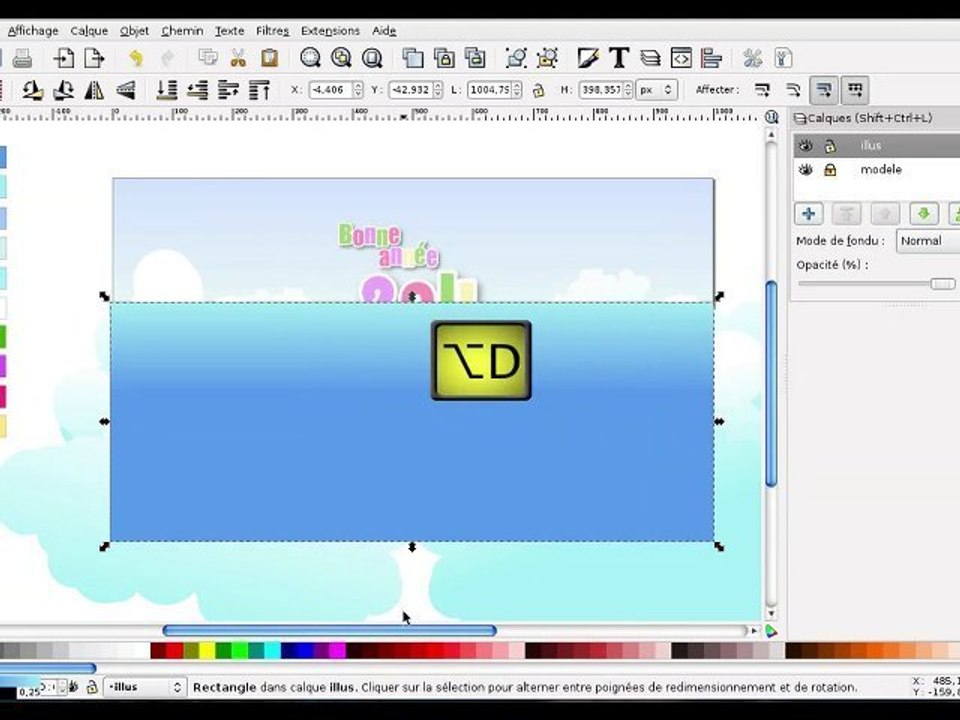Toggle move gradients Affecter button
The height and width of the screenshot is (720, 960).
pos(824,91)
